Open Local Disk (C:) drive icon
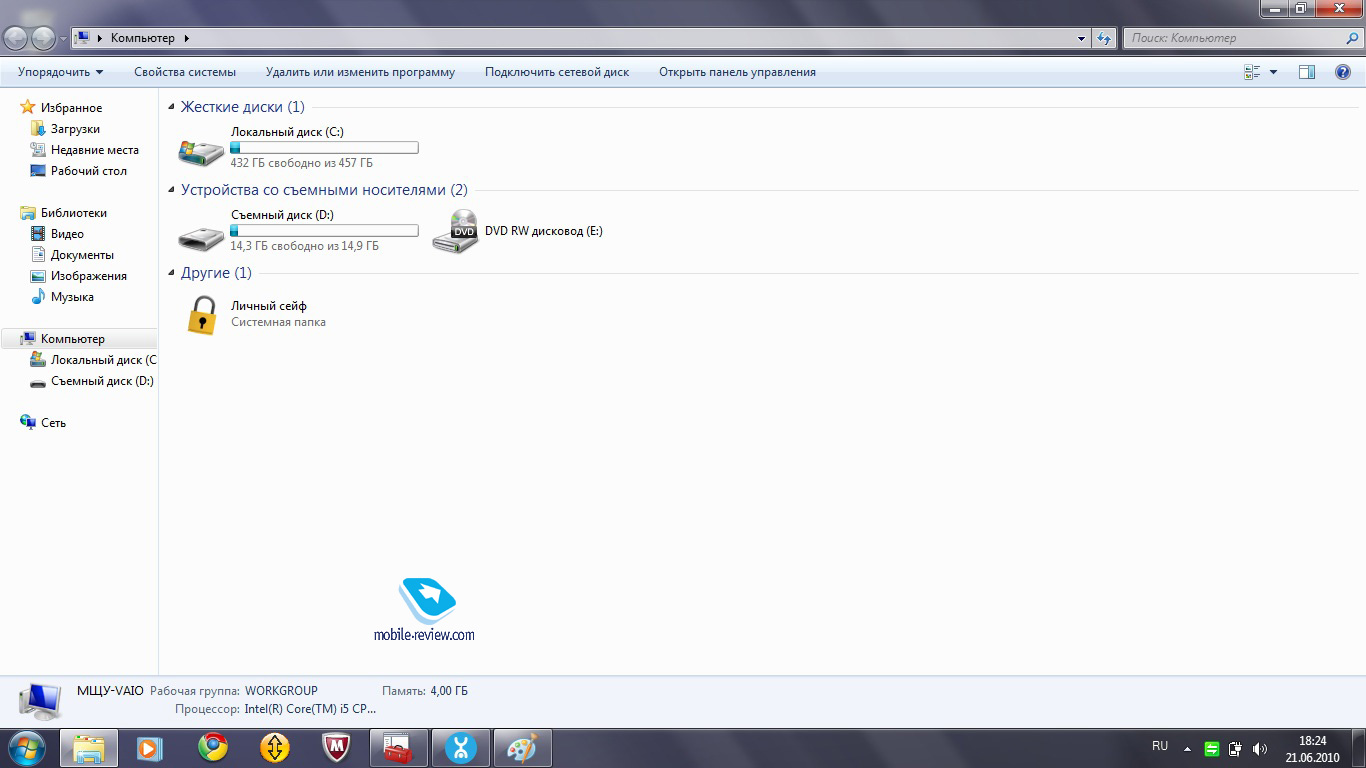The height and width of the screenshot is (768, 1366). click(201, 150)
